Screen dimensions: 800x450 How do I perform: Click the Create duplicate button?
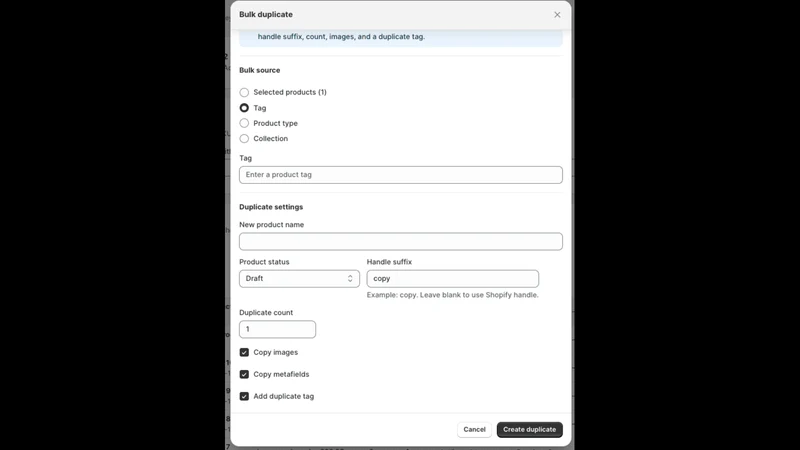tap(530, 430)
